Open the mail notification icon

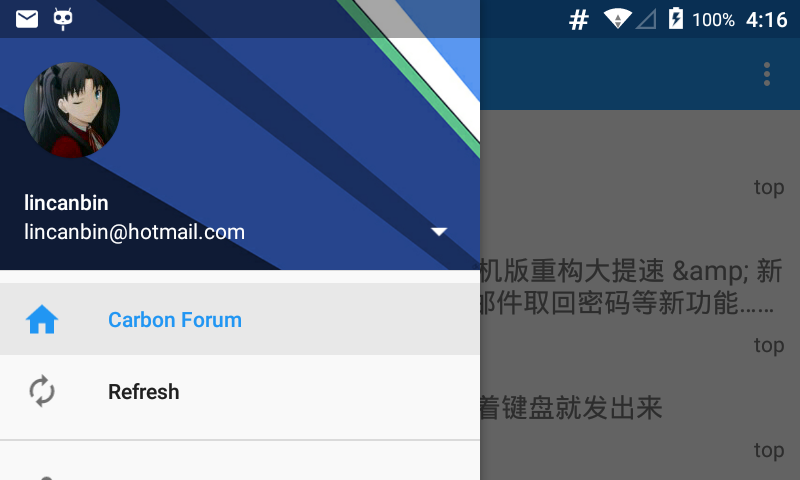(27, 19)
